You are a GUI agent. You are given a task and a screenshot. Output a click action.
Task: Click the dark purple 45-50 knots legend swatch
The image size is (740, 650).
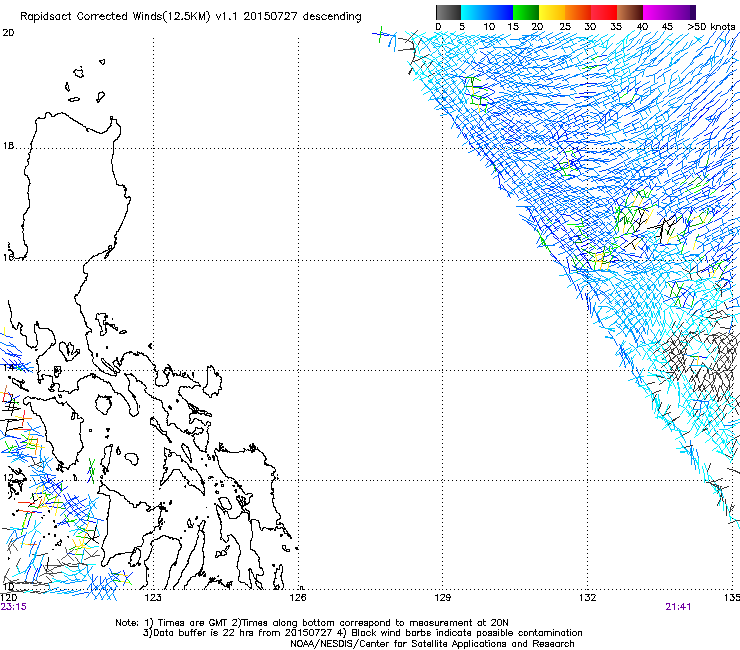(682, 12)
